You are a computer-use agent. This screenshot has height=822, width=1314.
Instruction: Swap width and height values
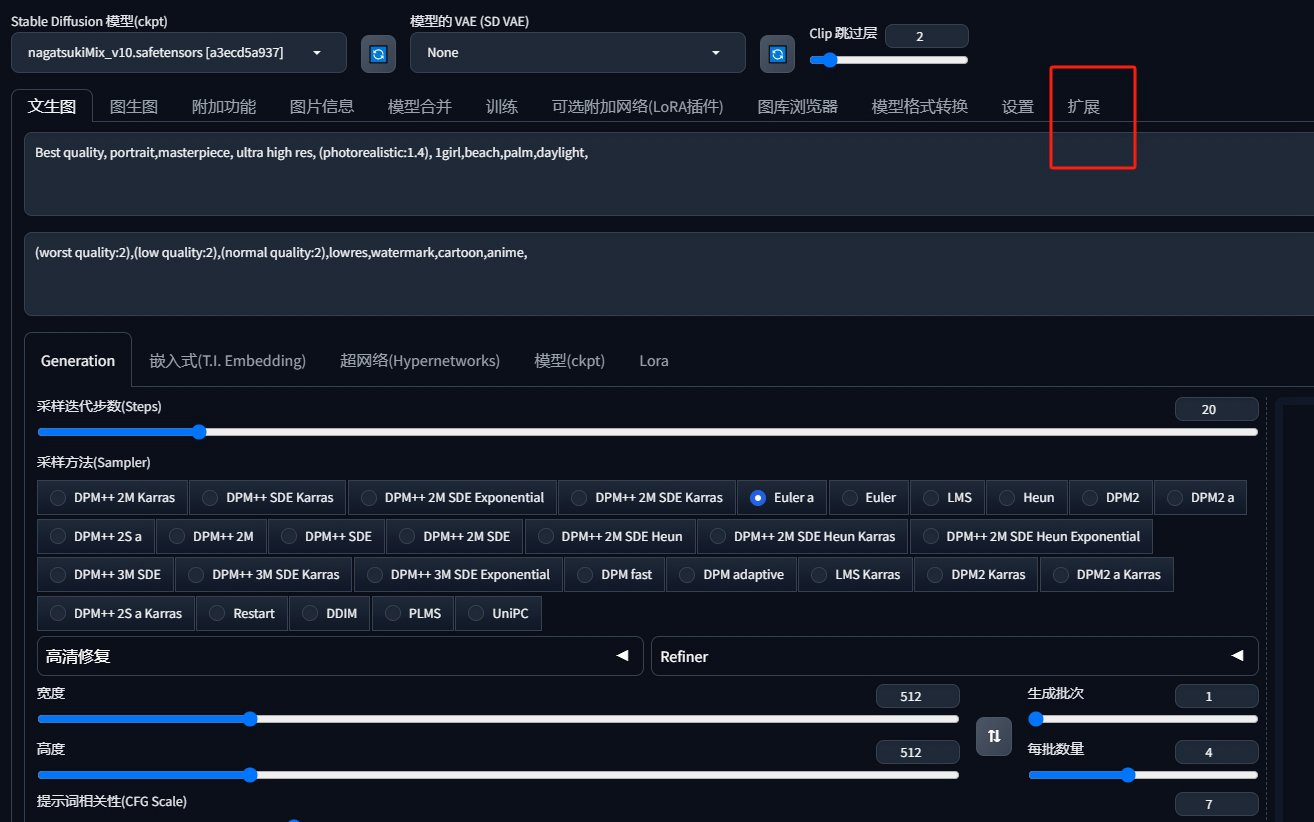coord(993,736)
